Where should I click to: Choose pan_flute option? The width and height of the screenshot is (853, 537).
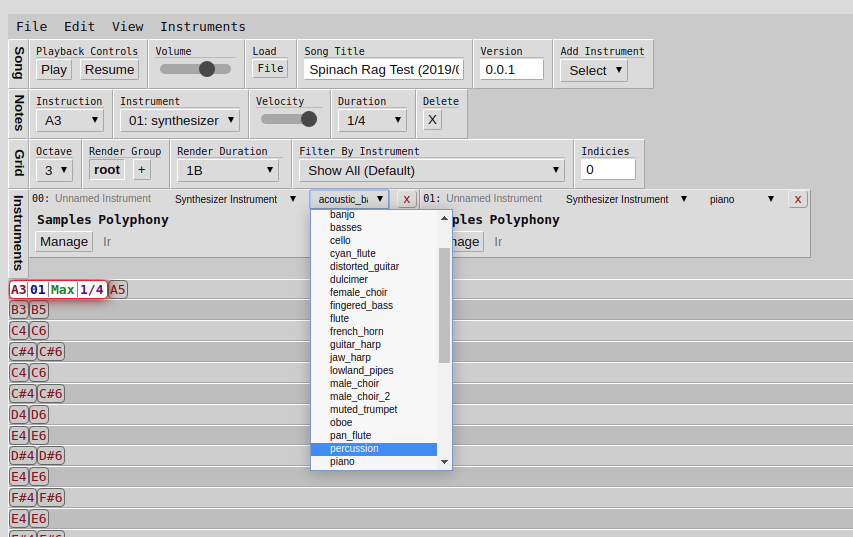pos(374,436)
